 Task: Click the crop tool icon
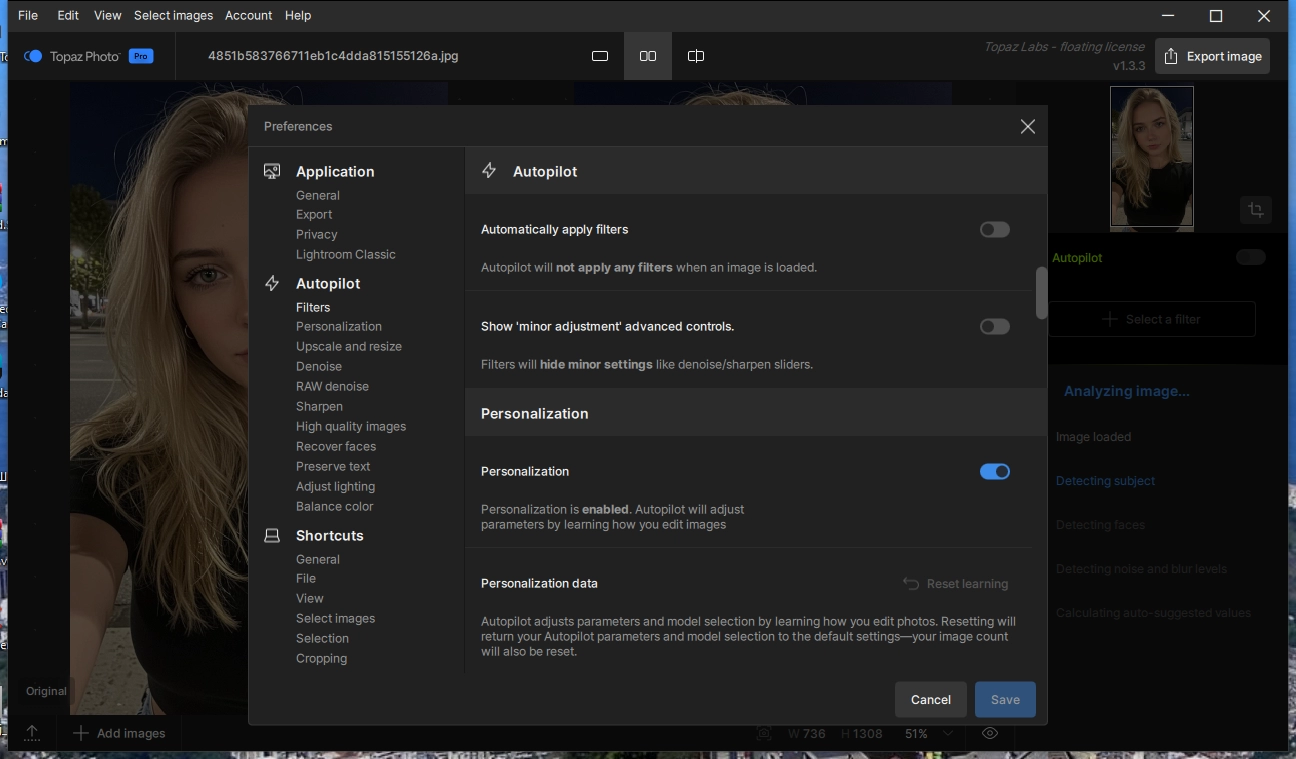click(1255, 210)
